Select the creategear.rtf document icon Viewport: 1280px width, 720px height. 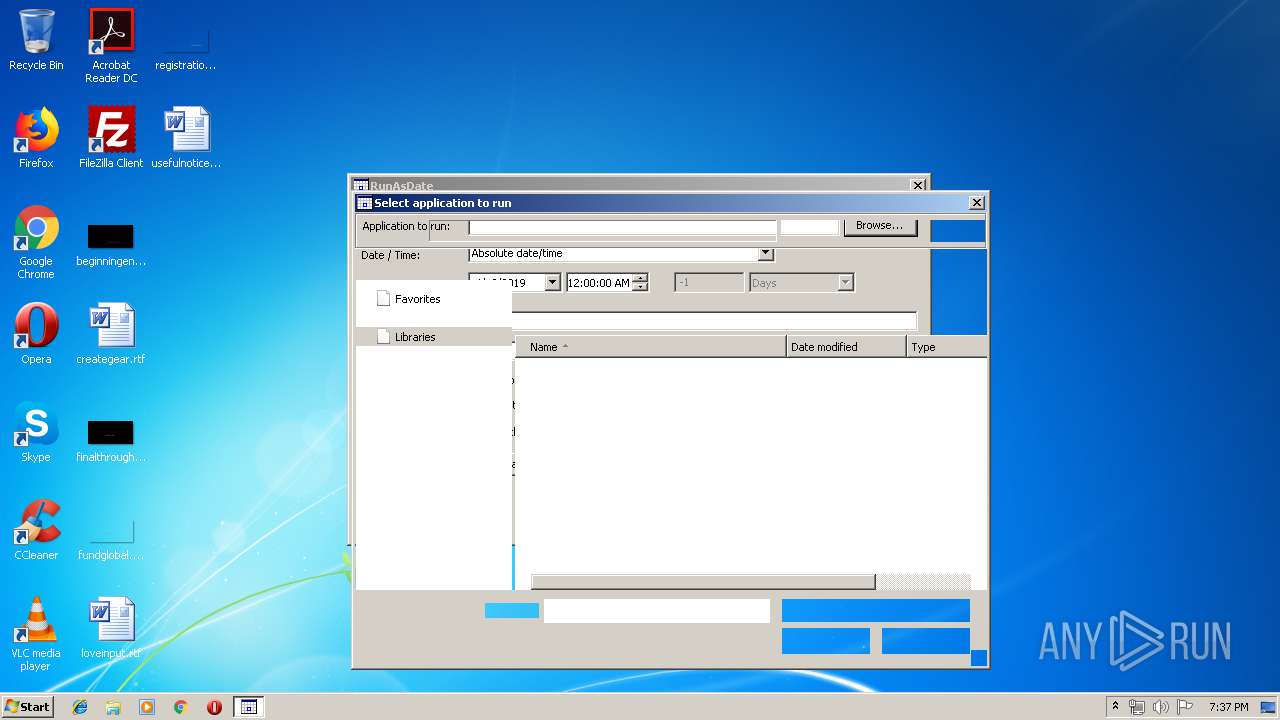111,334
